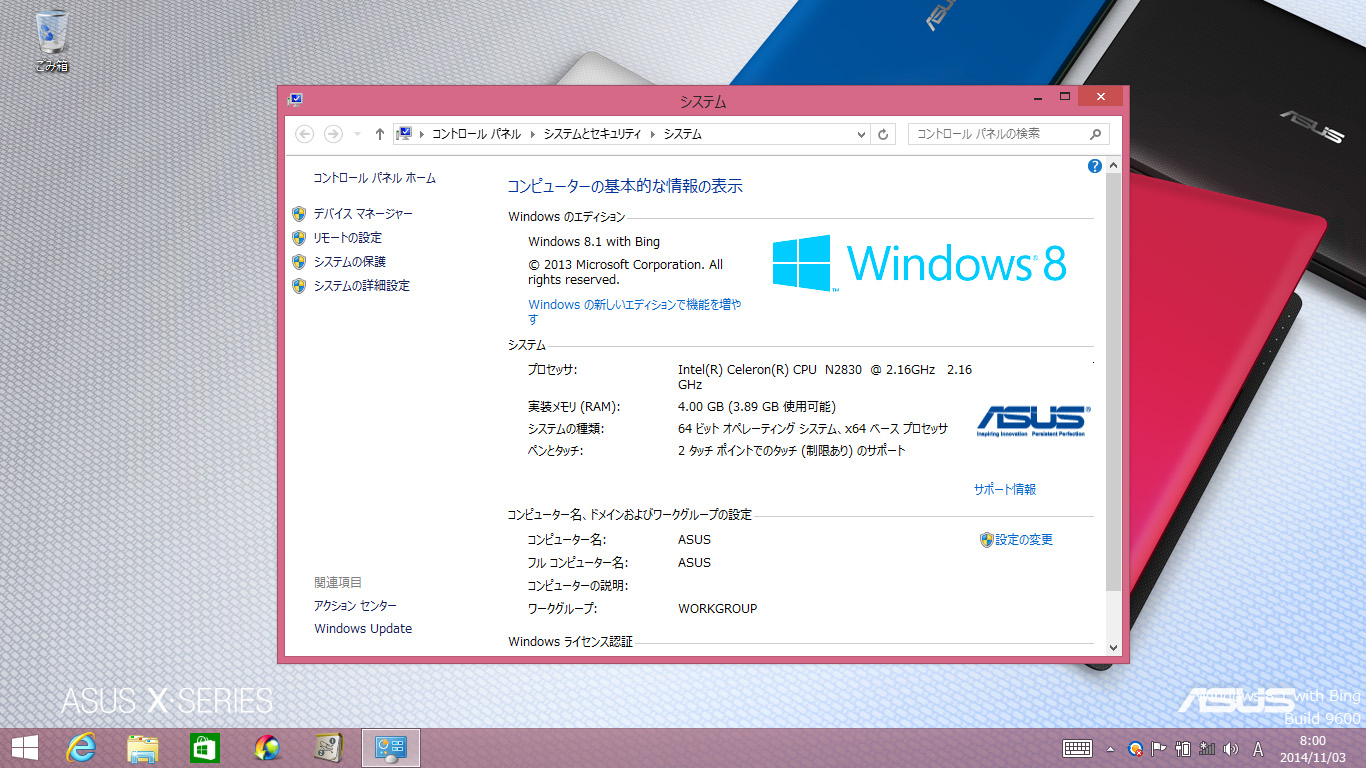Open File Explorer from the taskbar
The width and height of the screenshot is (1366, 768).
pyautogui.click(x=143, y=748)
